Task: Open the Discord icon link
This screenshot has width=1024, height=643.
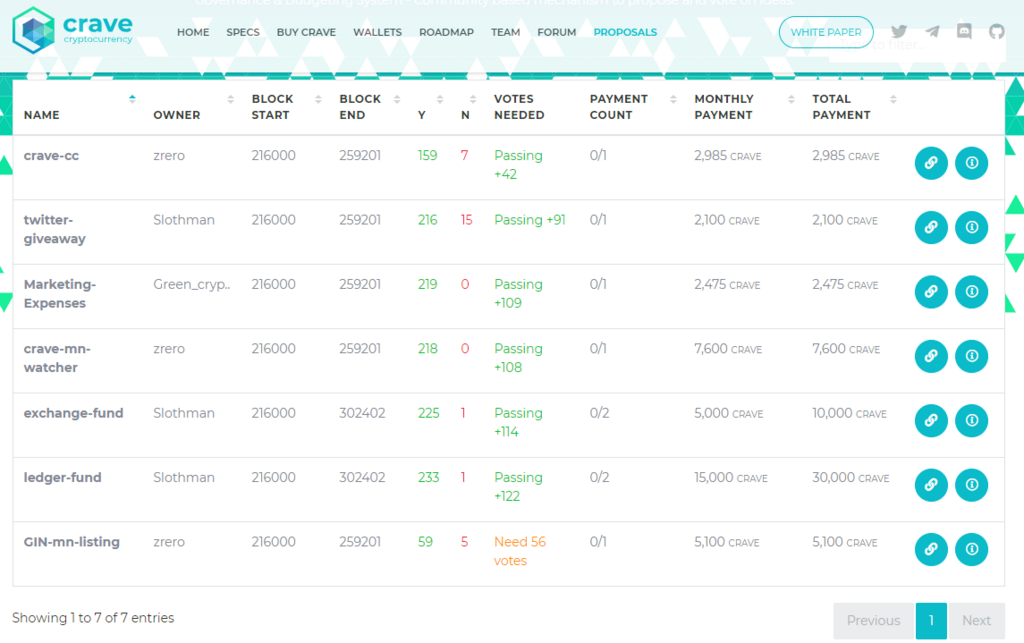Action: point(964,31)
